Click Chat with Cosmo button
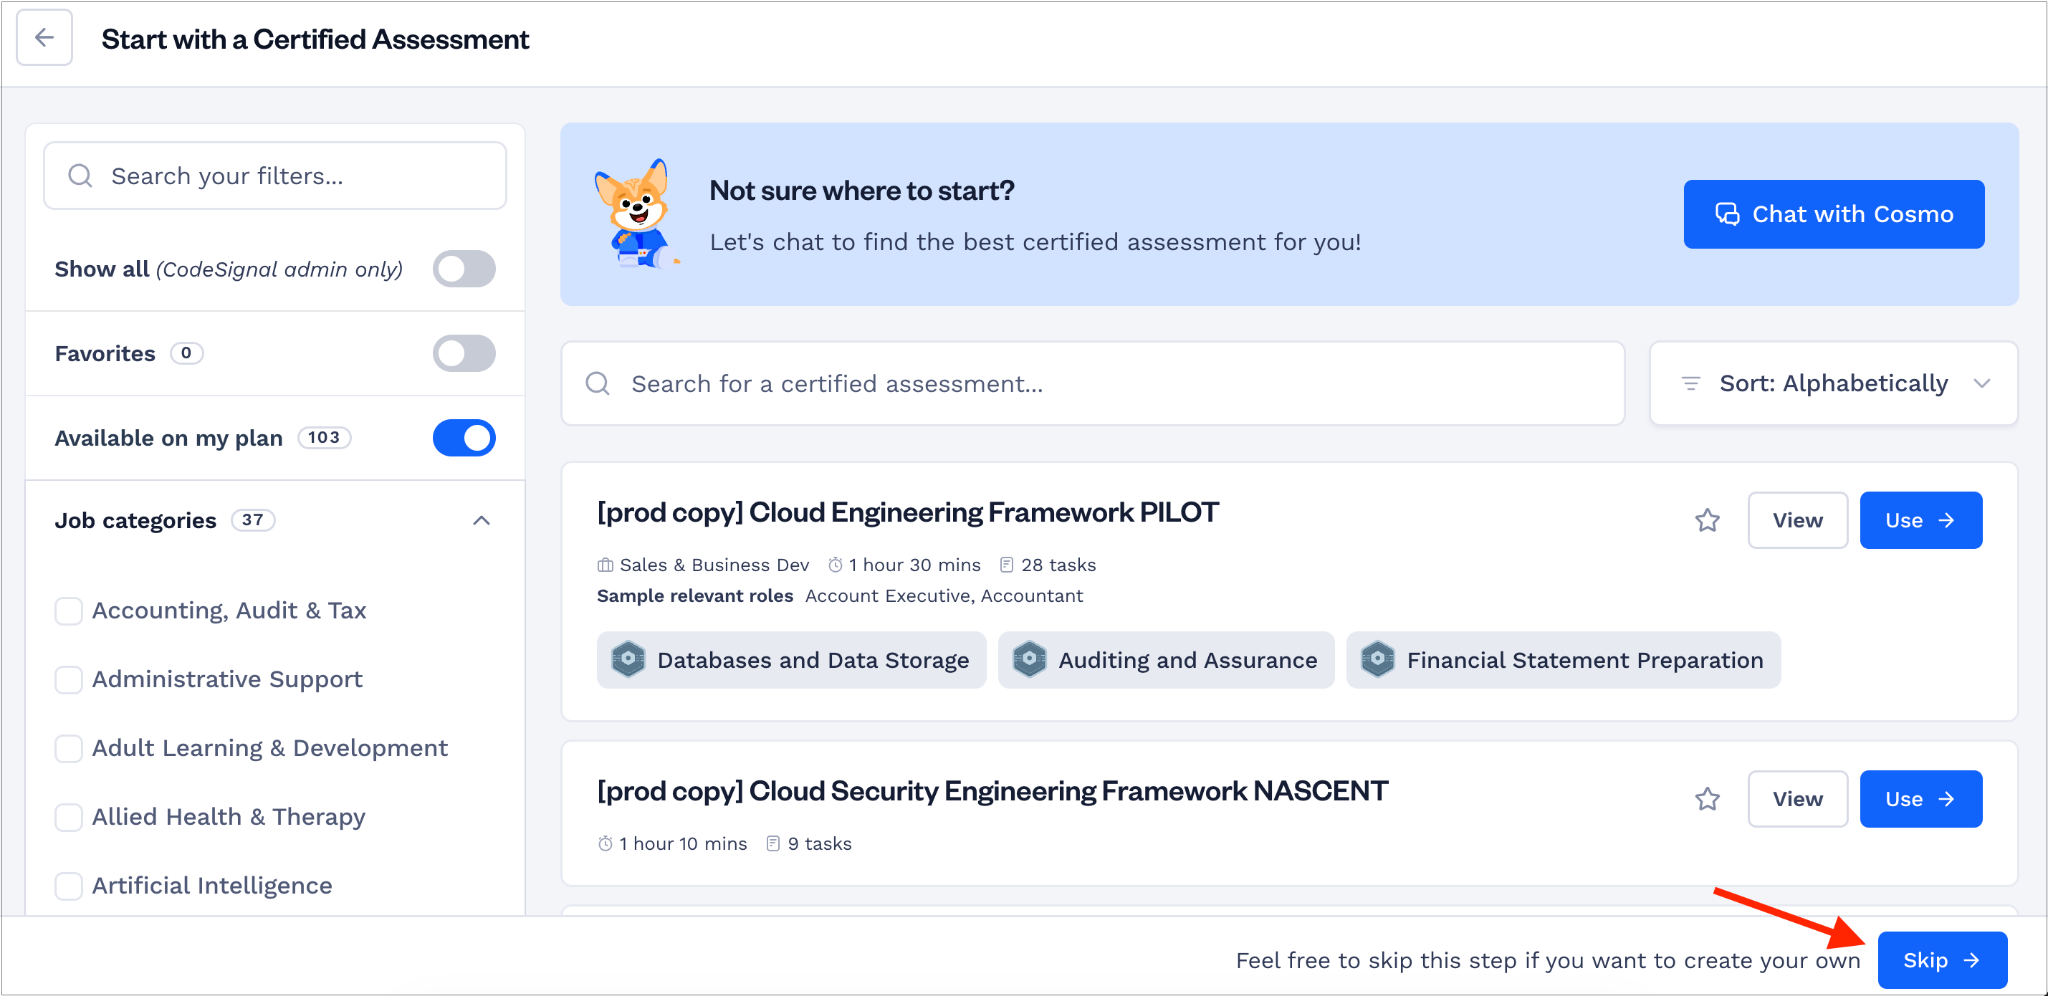2048x996 pixels. coord(1834,214)
